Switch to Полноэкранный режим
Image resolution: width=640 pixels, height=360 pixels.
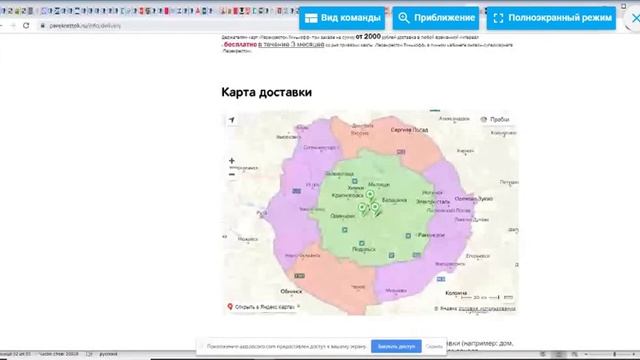(551, 18)
